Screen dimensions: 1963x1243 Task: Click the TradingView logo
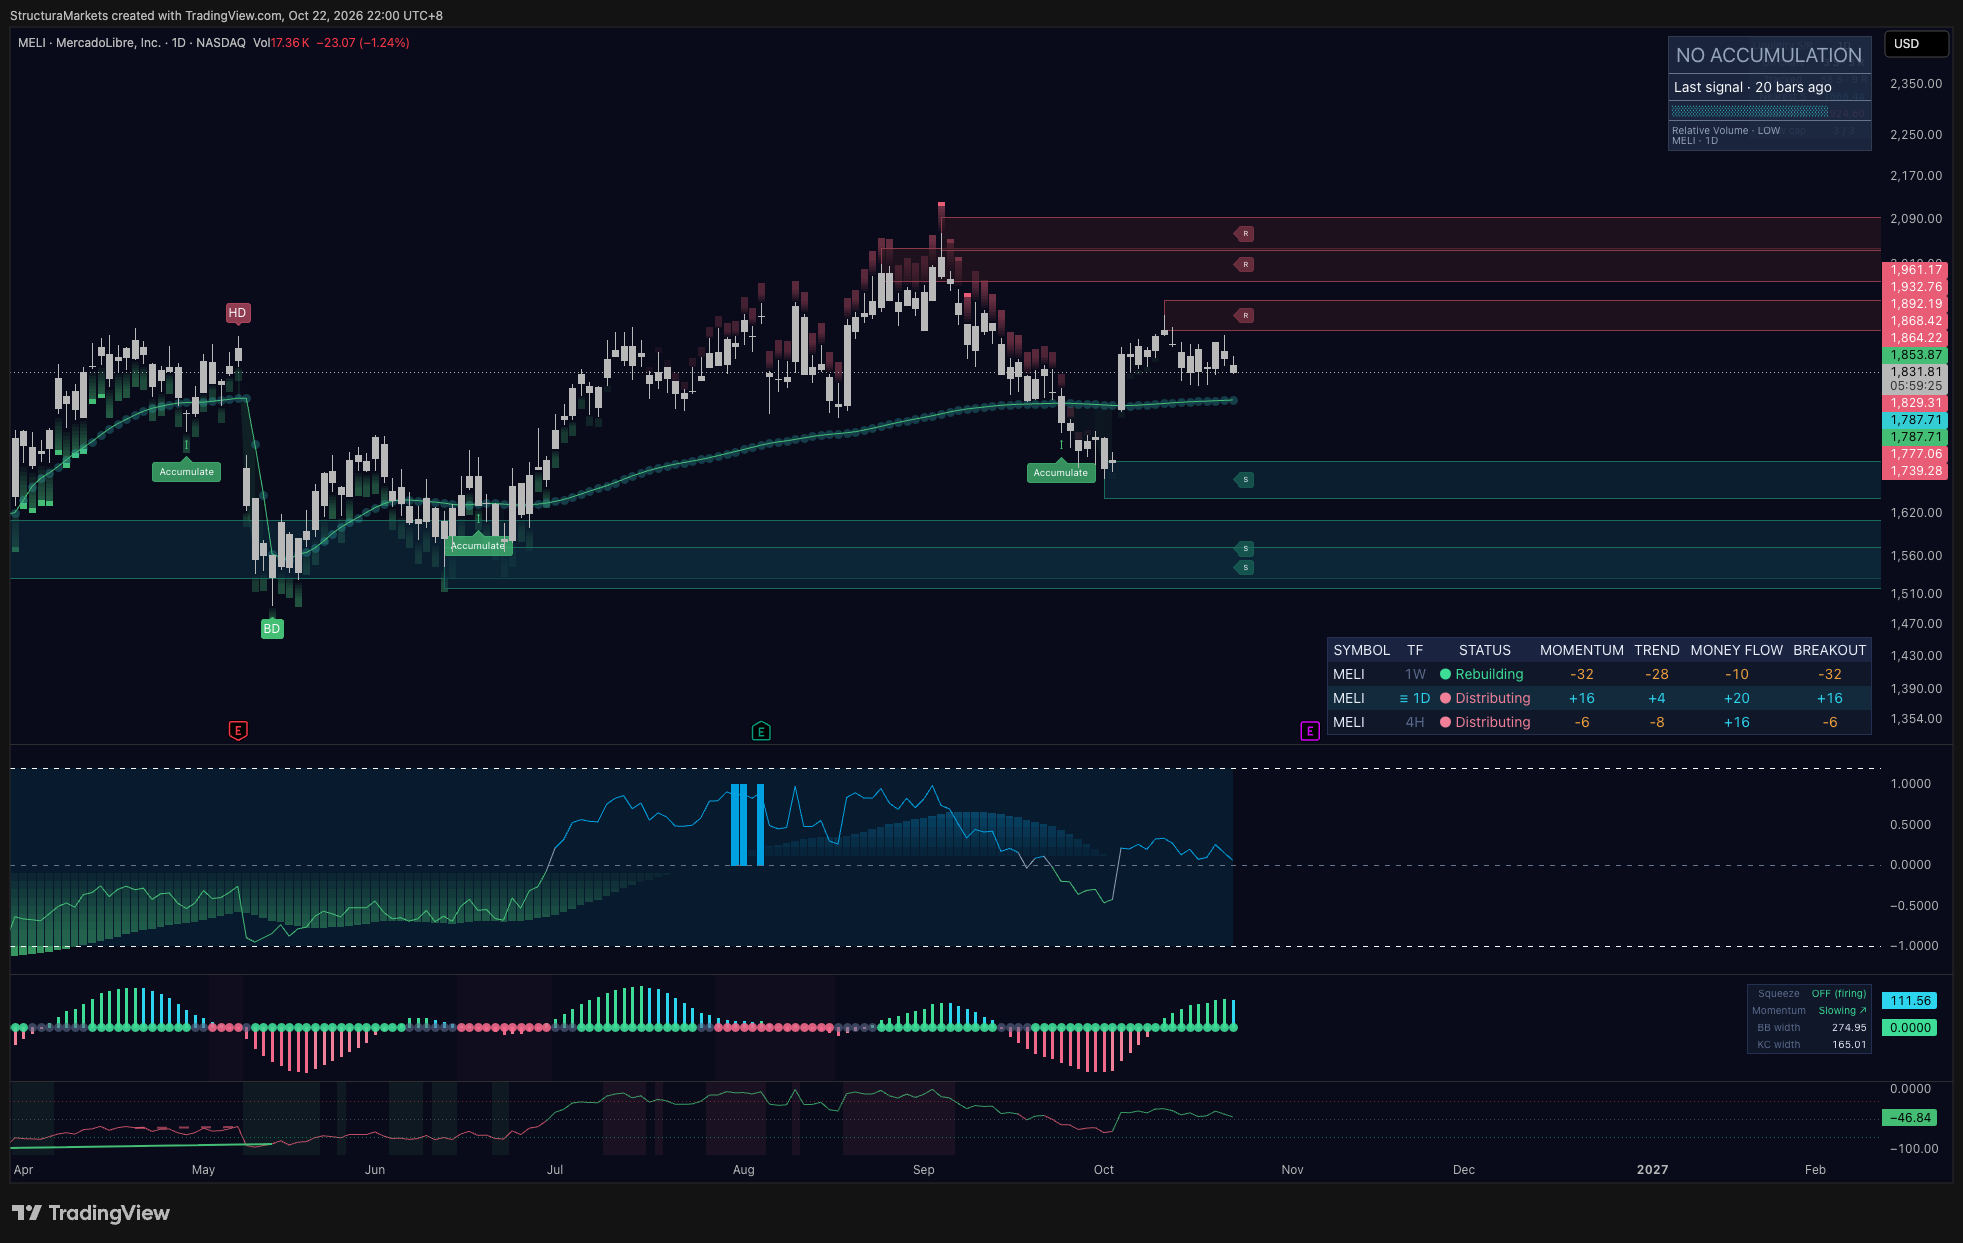(x=91, y=1213)
